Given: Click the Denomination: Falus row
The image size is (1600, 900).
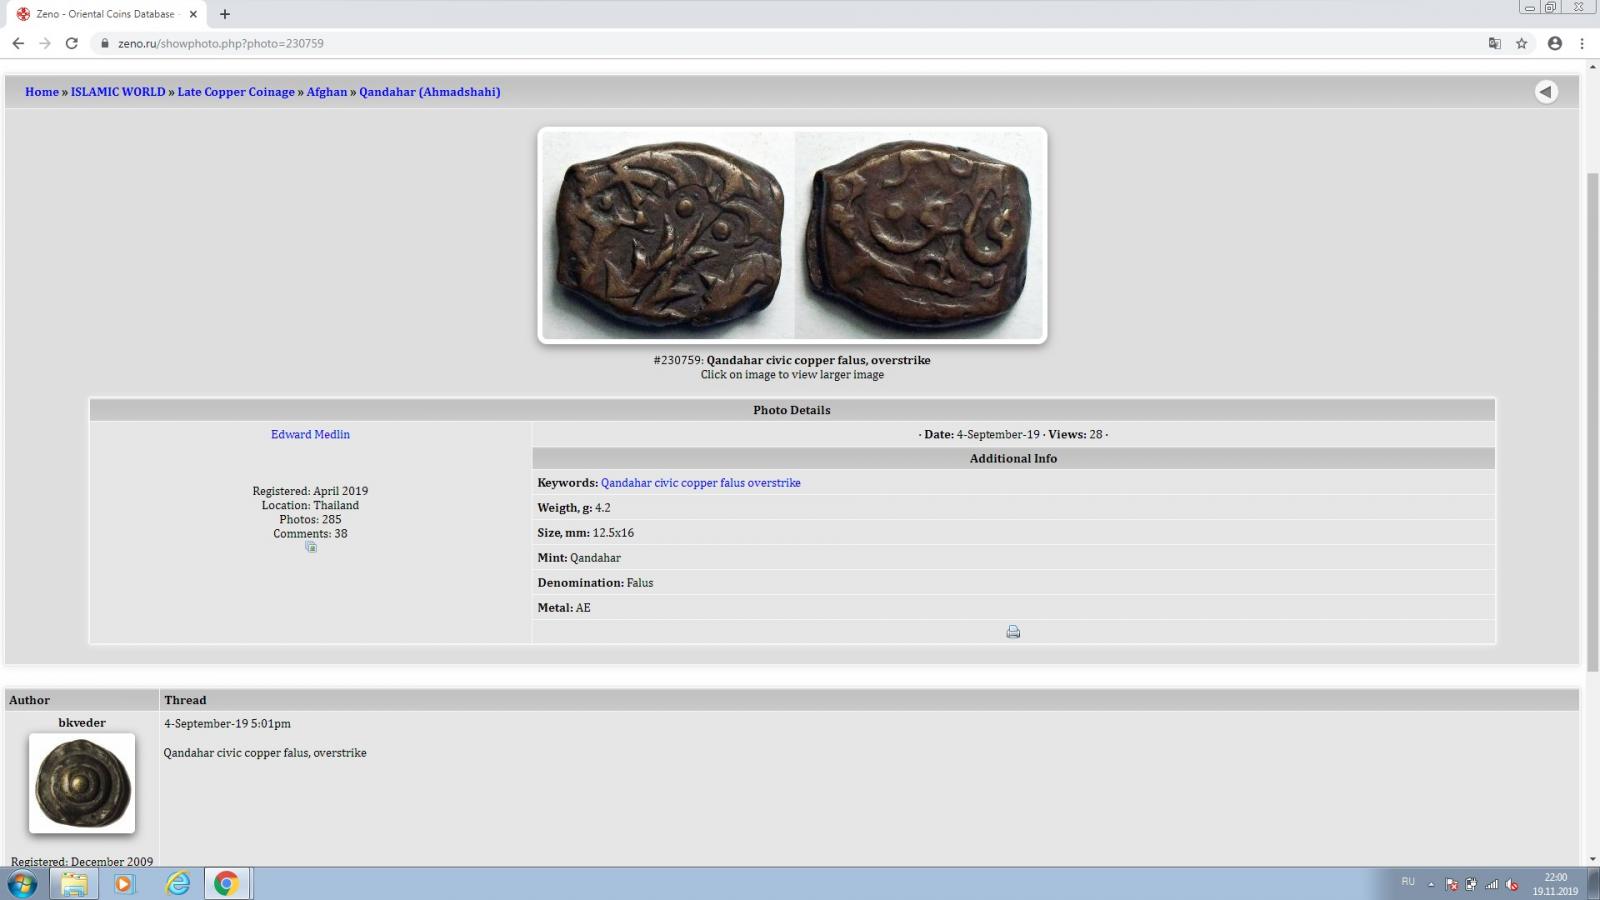Looking at the screenshot, I should point(1013,583).
